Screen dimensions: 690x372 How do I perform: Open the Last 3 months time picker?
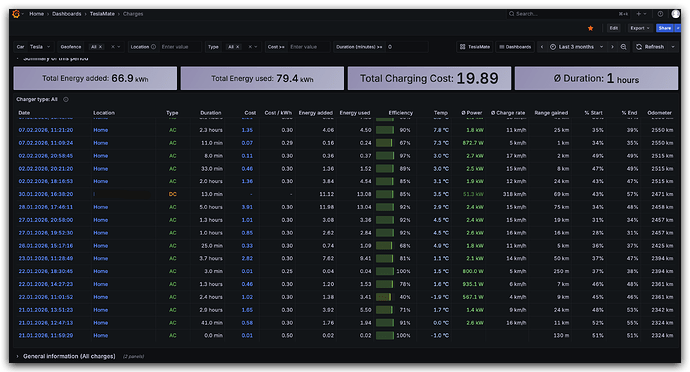(576, 47)
